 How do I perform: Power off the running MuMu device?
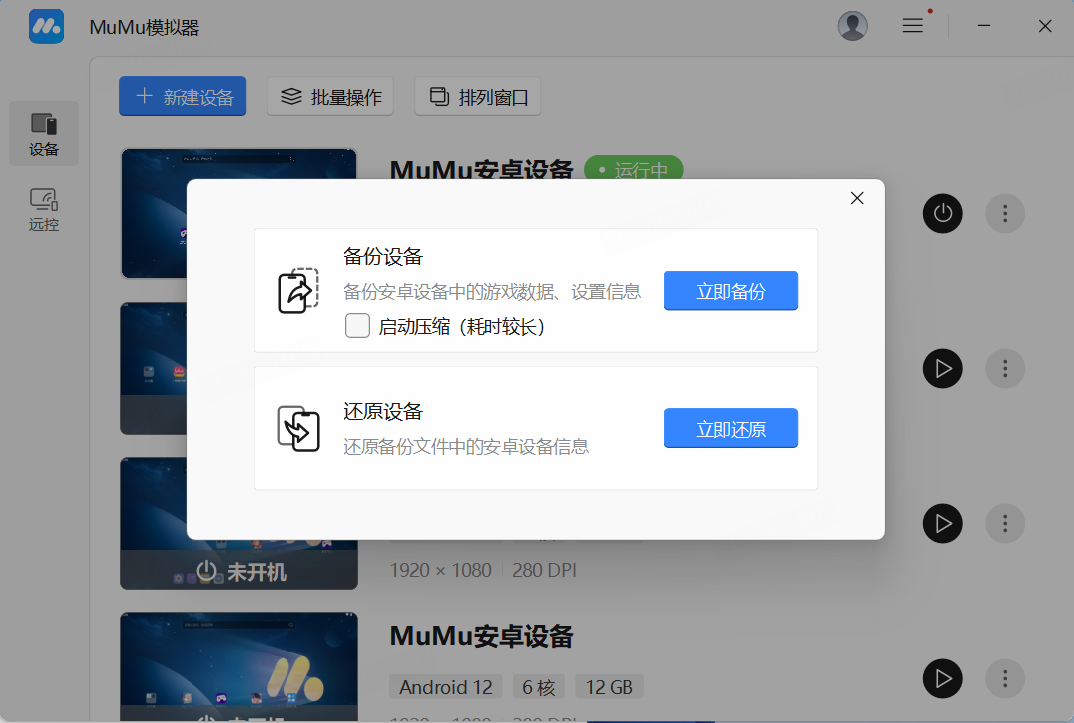point(942,213)
